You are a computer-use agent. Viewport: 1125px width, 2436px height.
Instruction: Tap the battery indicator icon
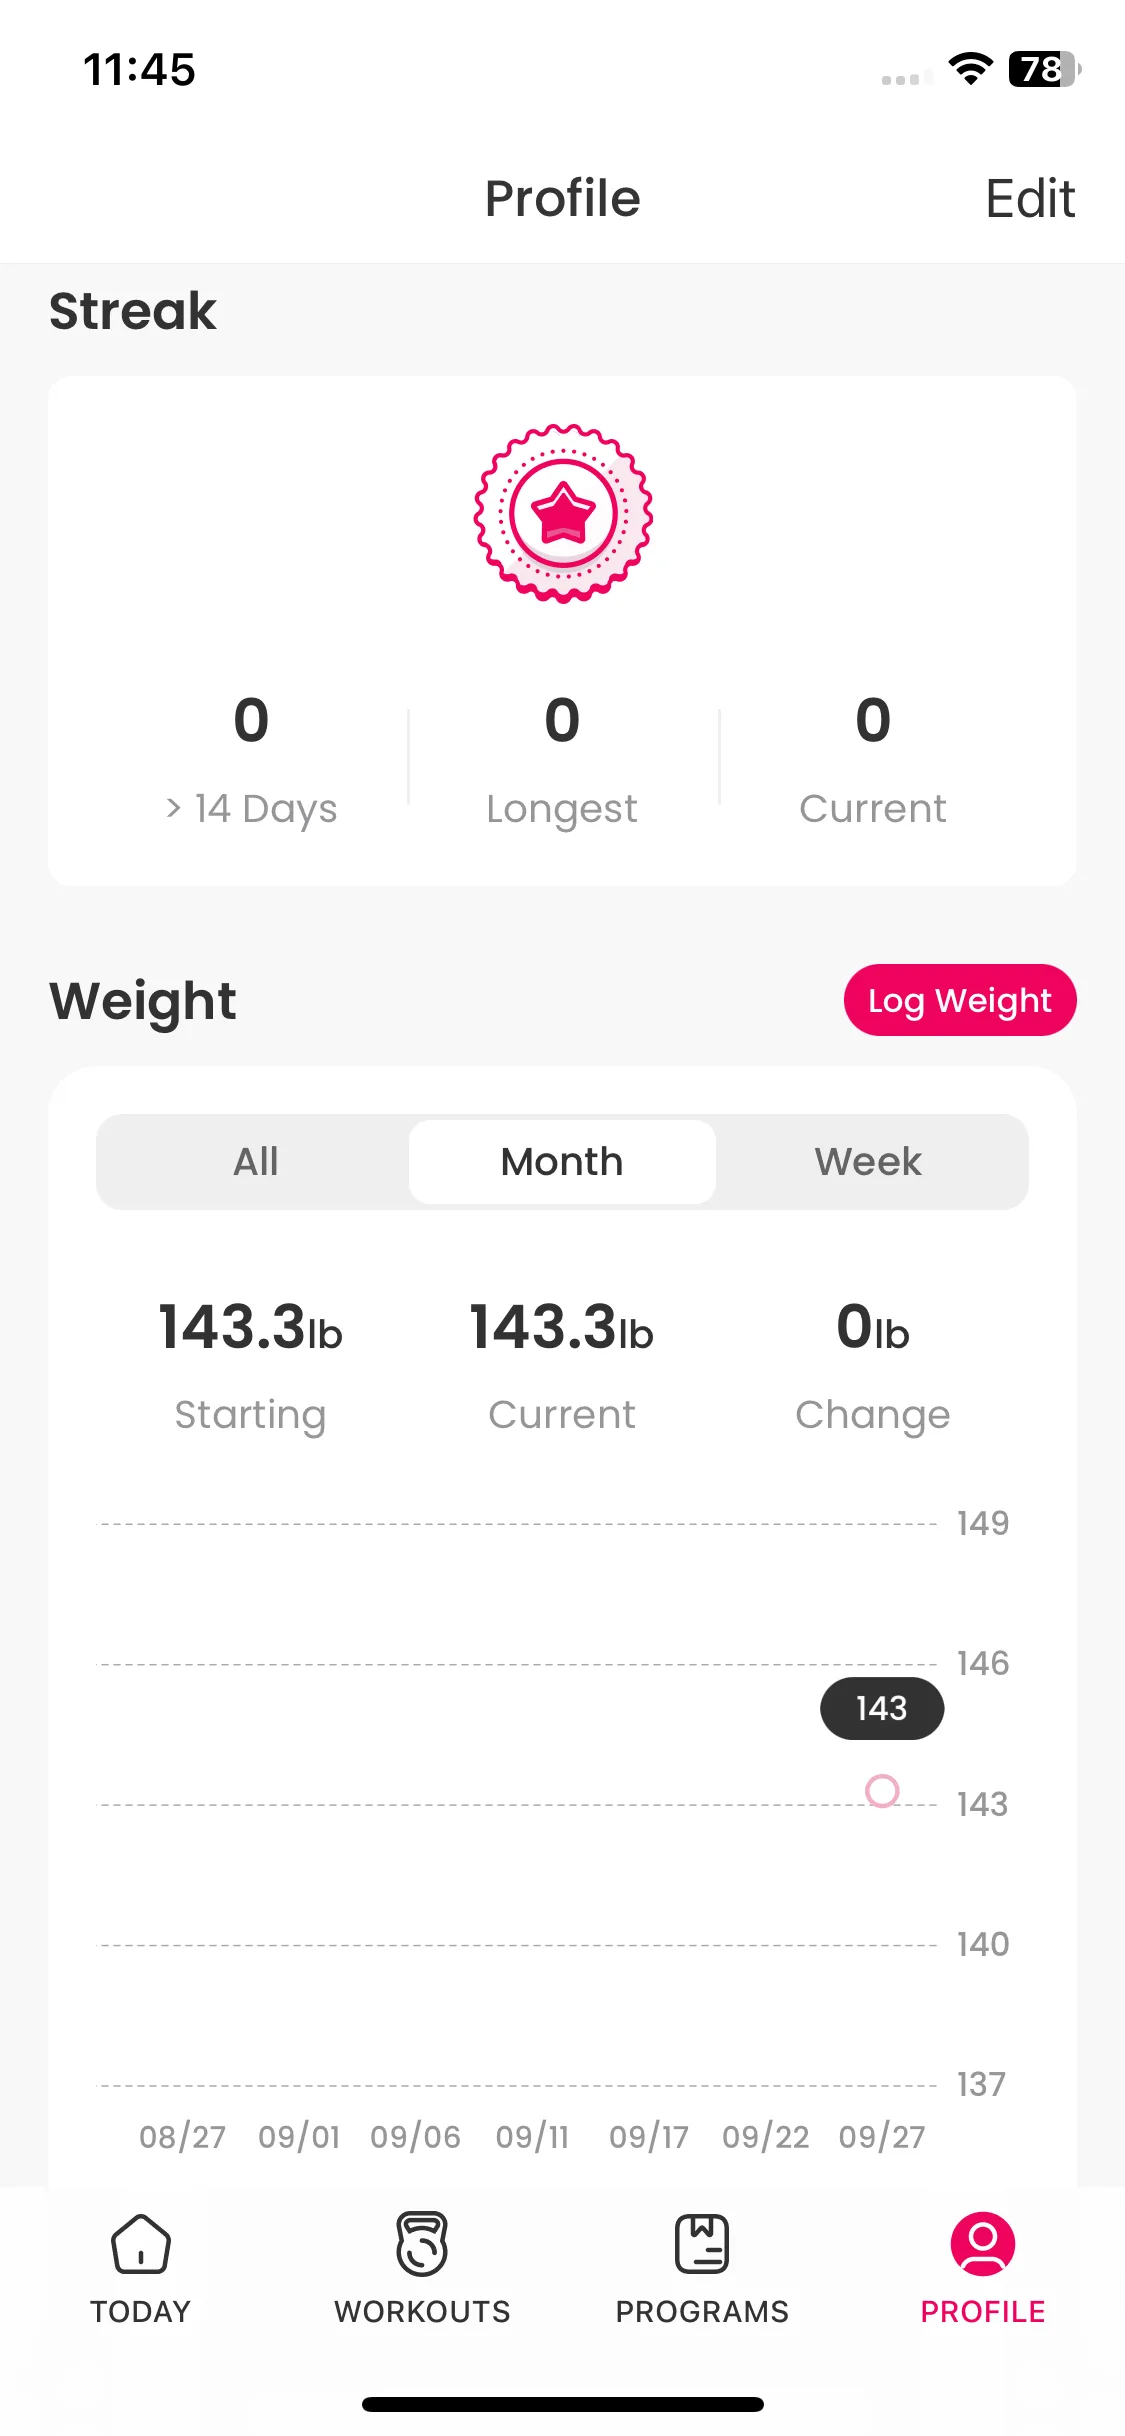tap(1045, 69)
